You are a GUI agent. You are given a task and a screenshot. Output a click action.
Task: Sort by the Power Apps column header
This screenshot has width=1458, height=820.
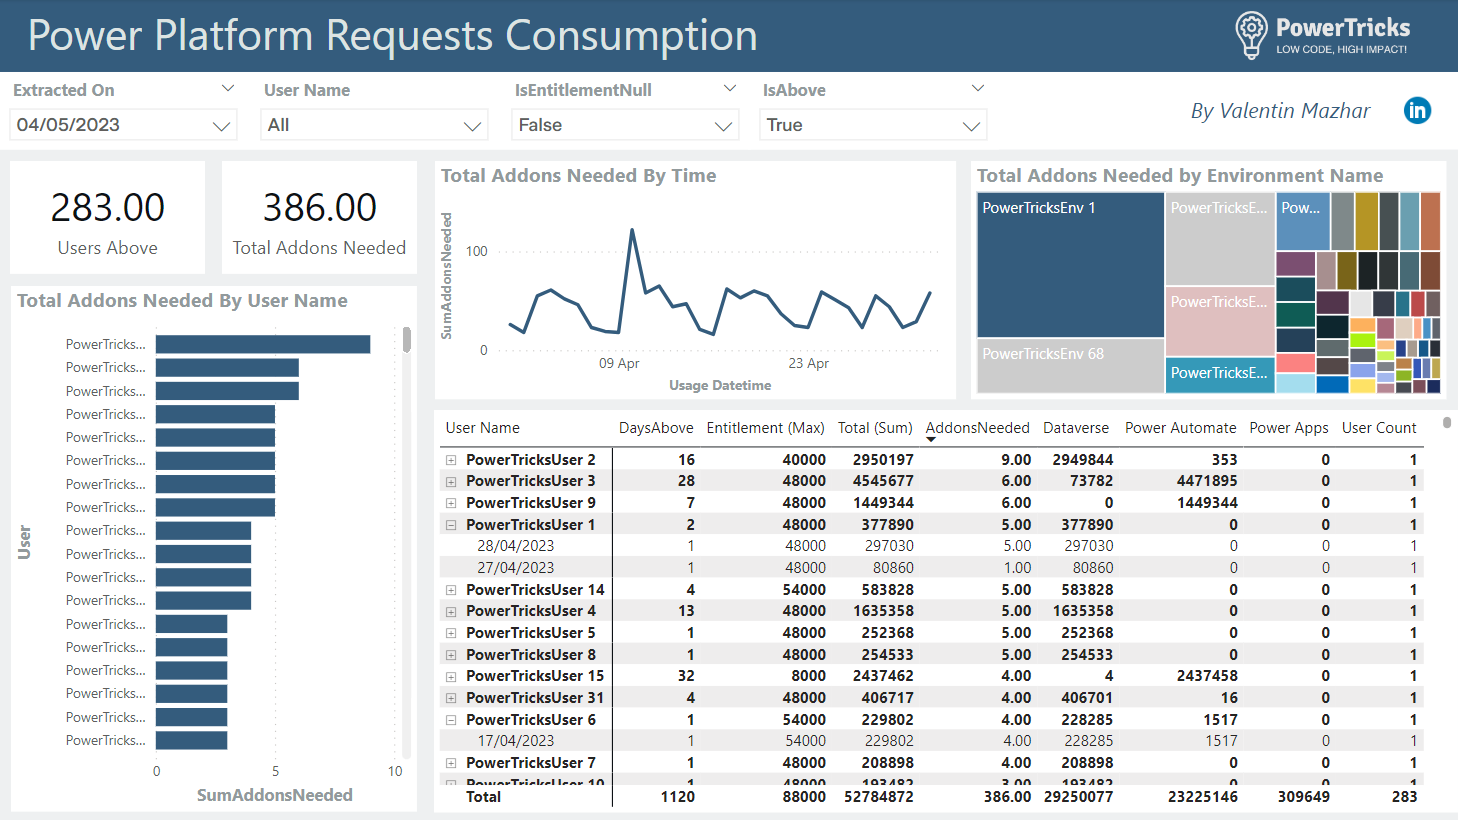[x=1289, y=428]
